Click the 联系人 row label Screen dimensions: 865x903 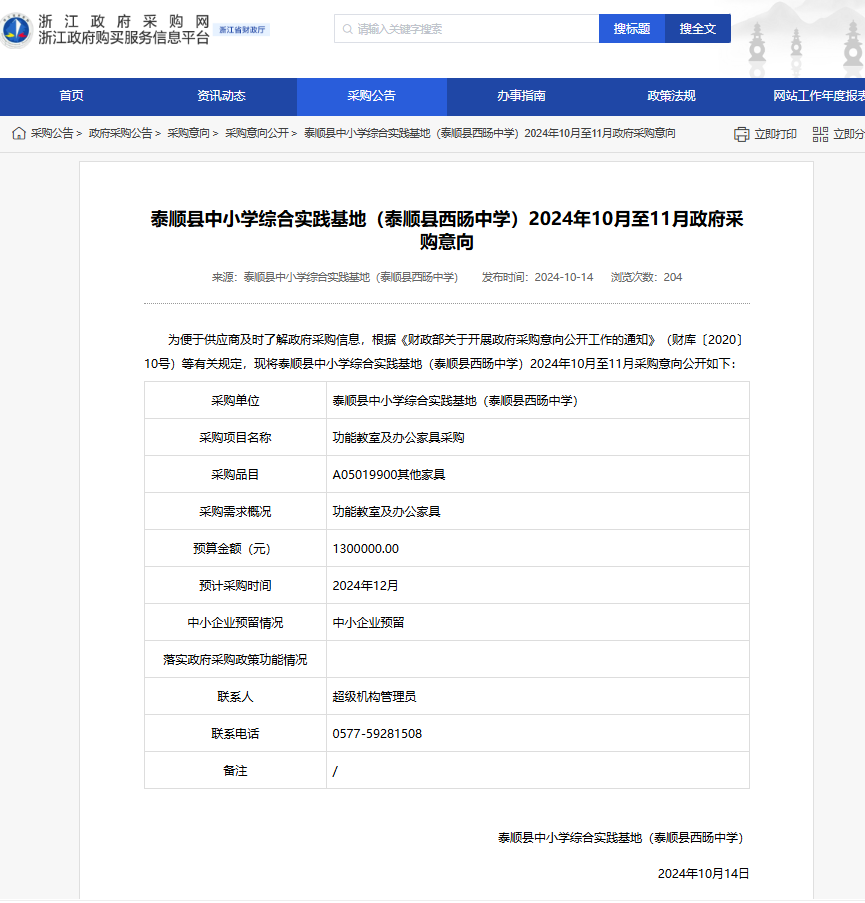tap(236, 697)
